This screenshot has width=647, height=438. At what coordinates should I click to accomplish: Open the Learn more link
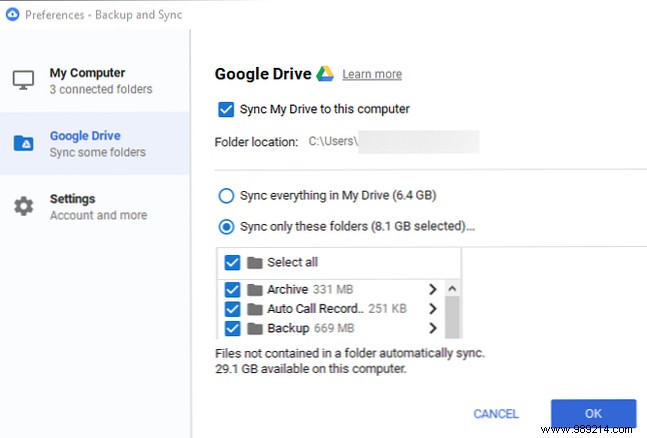[x=372, y=74]
